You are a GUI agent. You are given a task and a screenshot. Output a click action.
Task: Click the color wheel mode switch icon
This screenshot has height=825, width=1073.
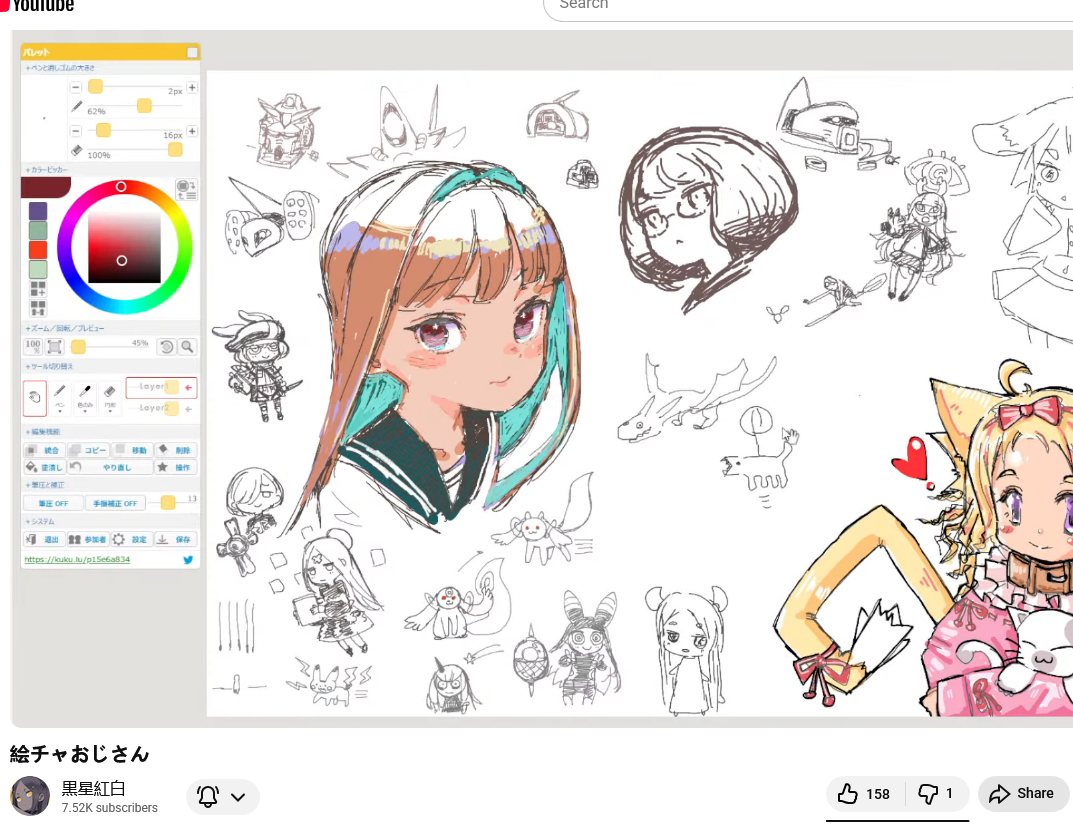click(186, 189)
